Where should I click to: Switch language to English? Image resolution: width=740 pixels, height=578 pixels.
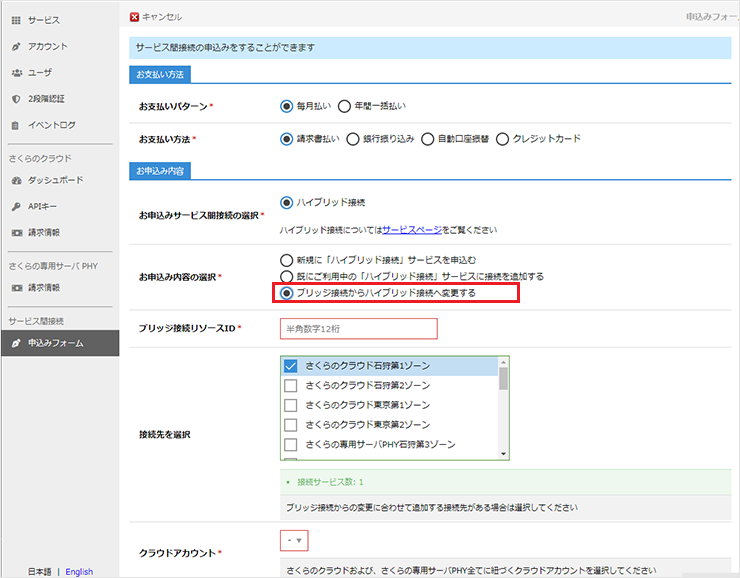click(79, 571)
